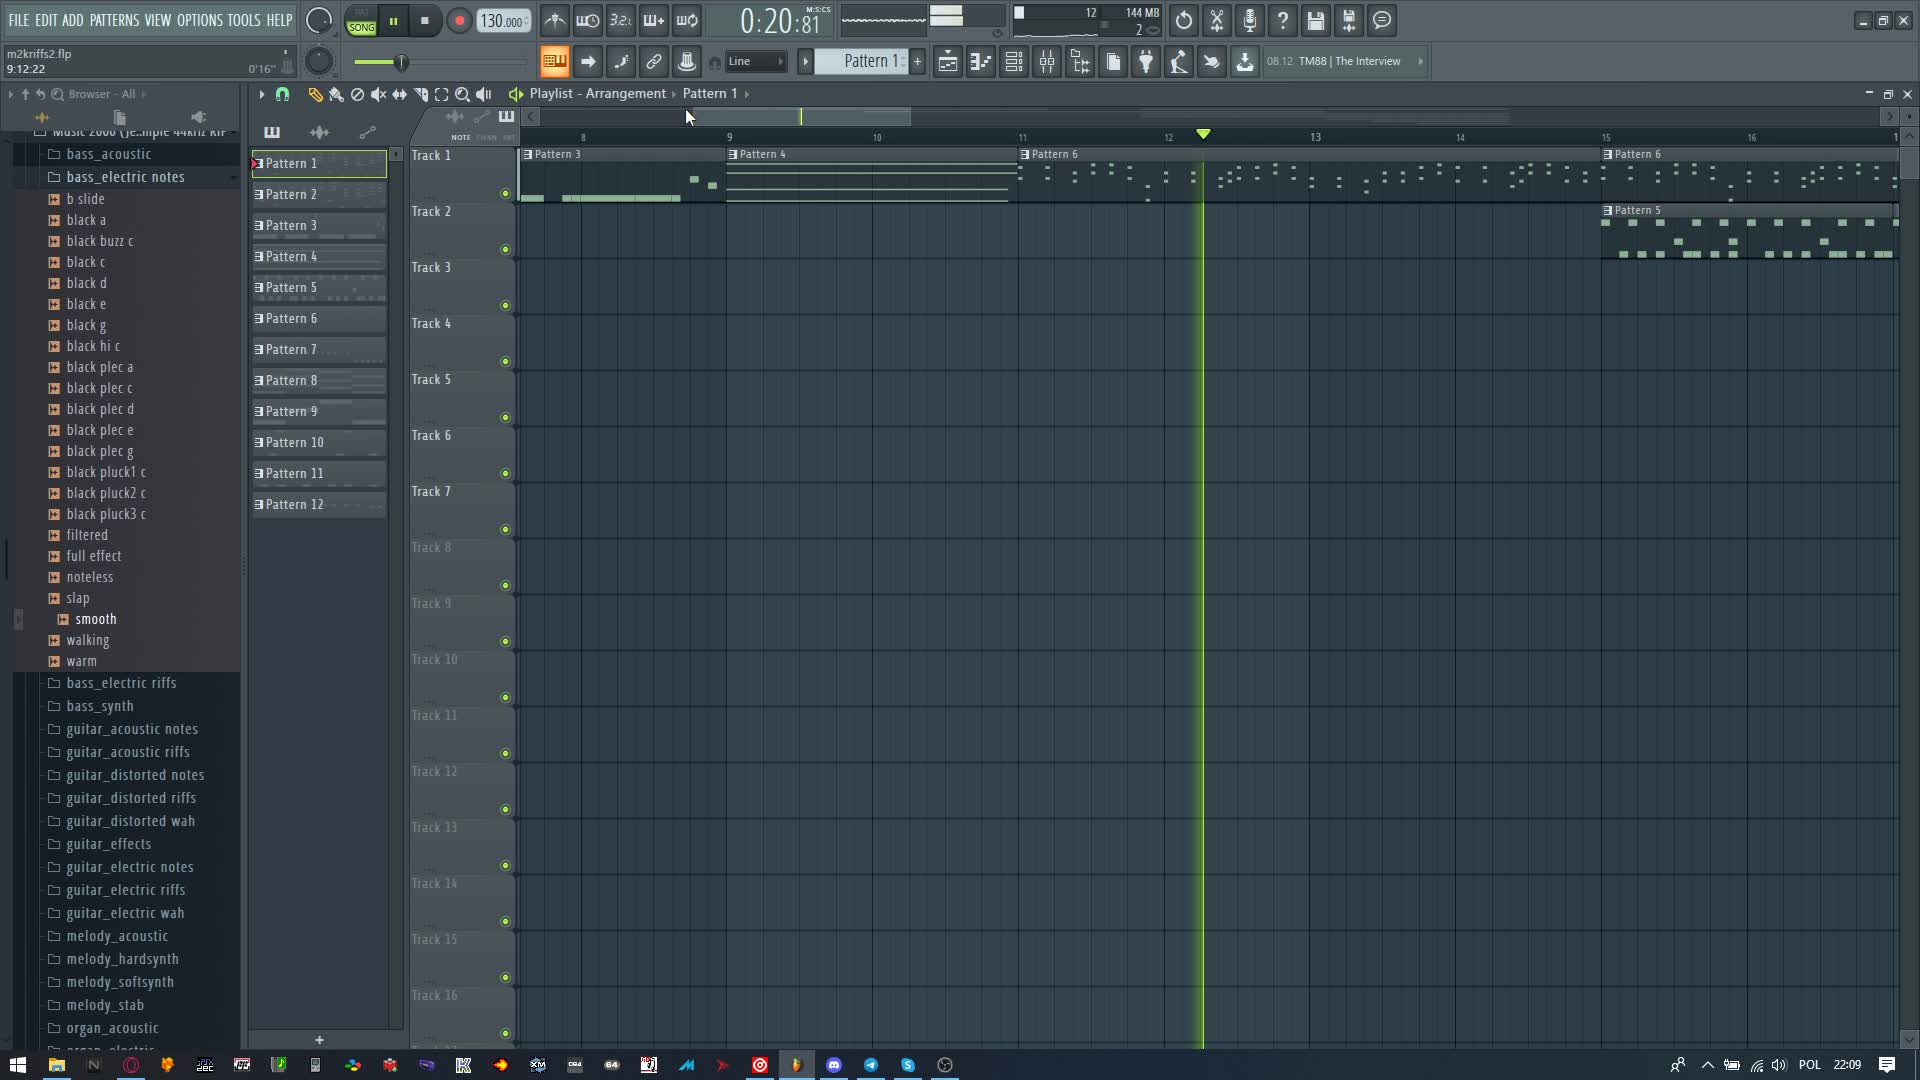Open the Pattern 1 selector dropdown arrow
This screenshot has height=1080, width=1920.
tap(806, 61)
